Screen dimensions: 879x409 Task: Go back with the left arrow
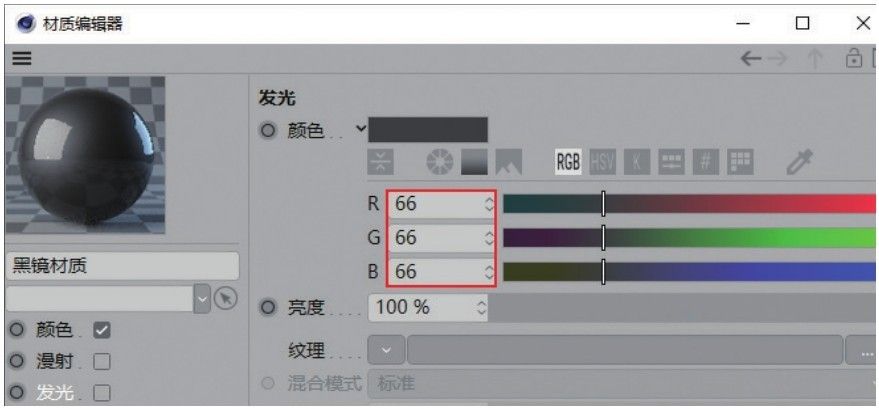coord(751,58)
